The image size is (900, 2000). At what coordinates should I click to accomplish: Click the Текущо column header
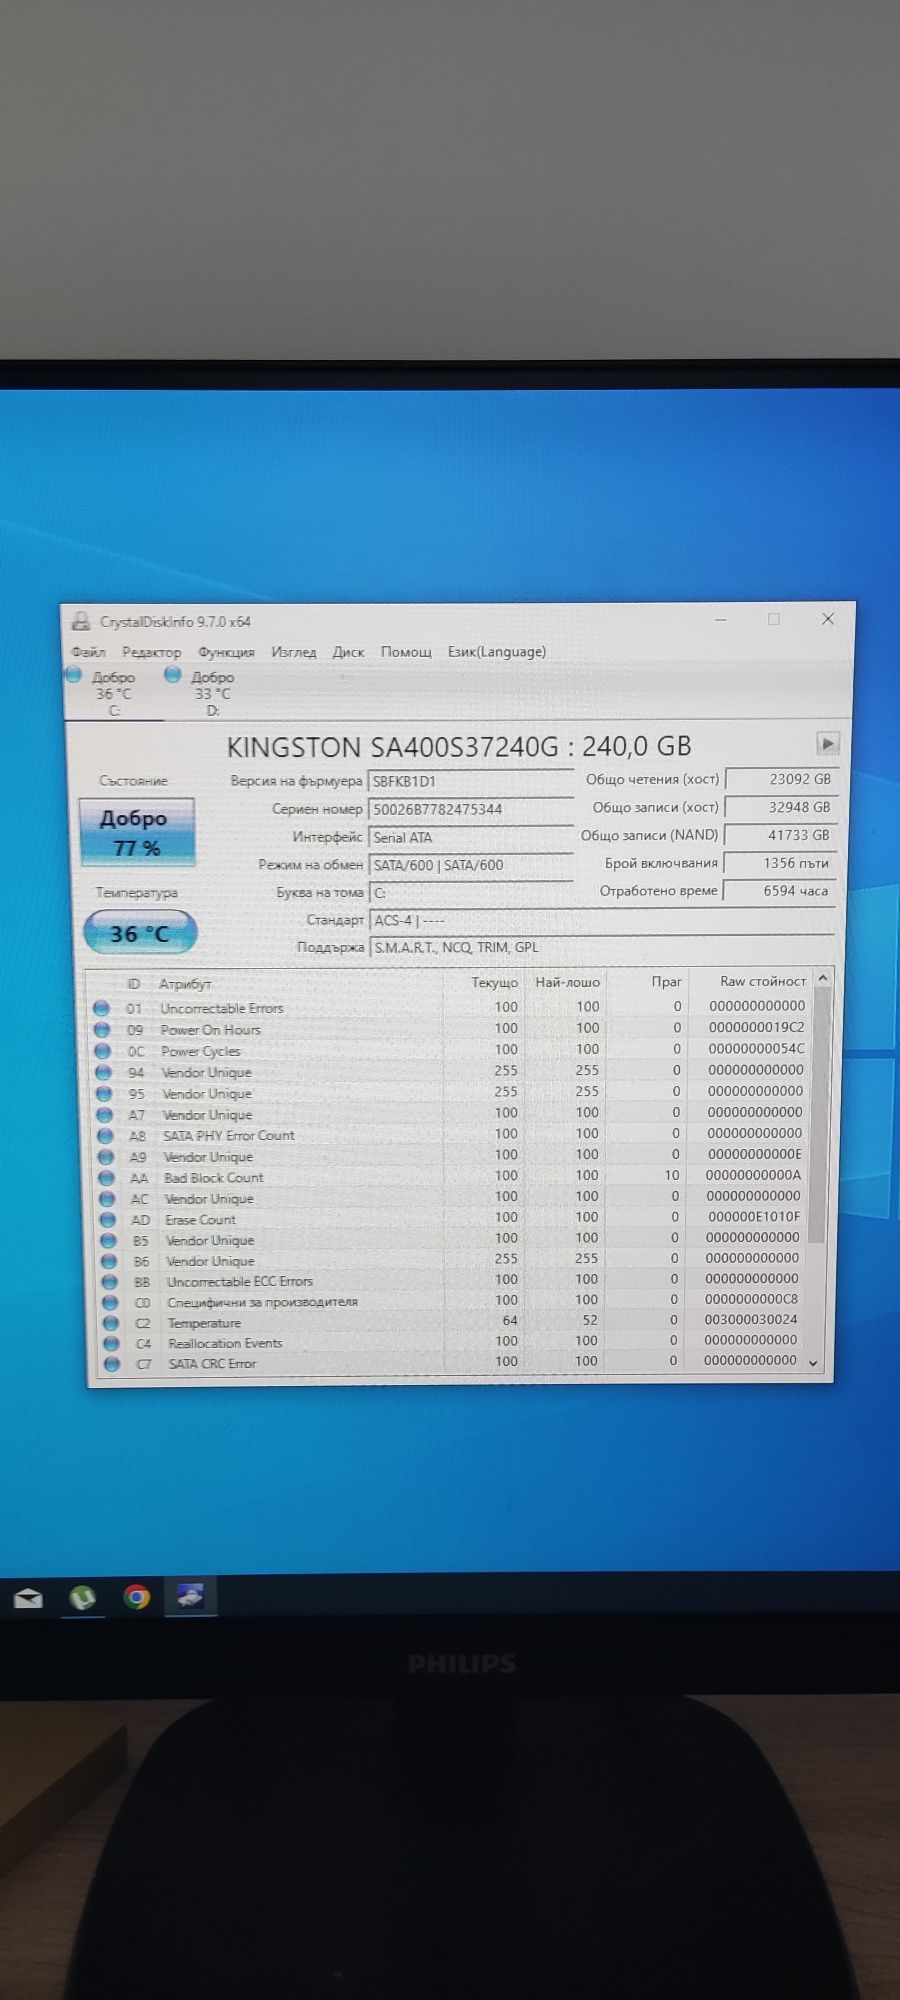494,983
